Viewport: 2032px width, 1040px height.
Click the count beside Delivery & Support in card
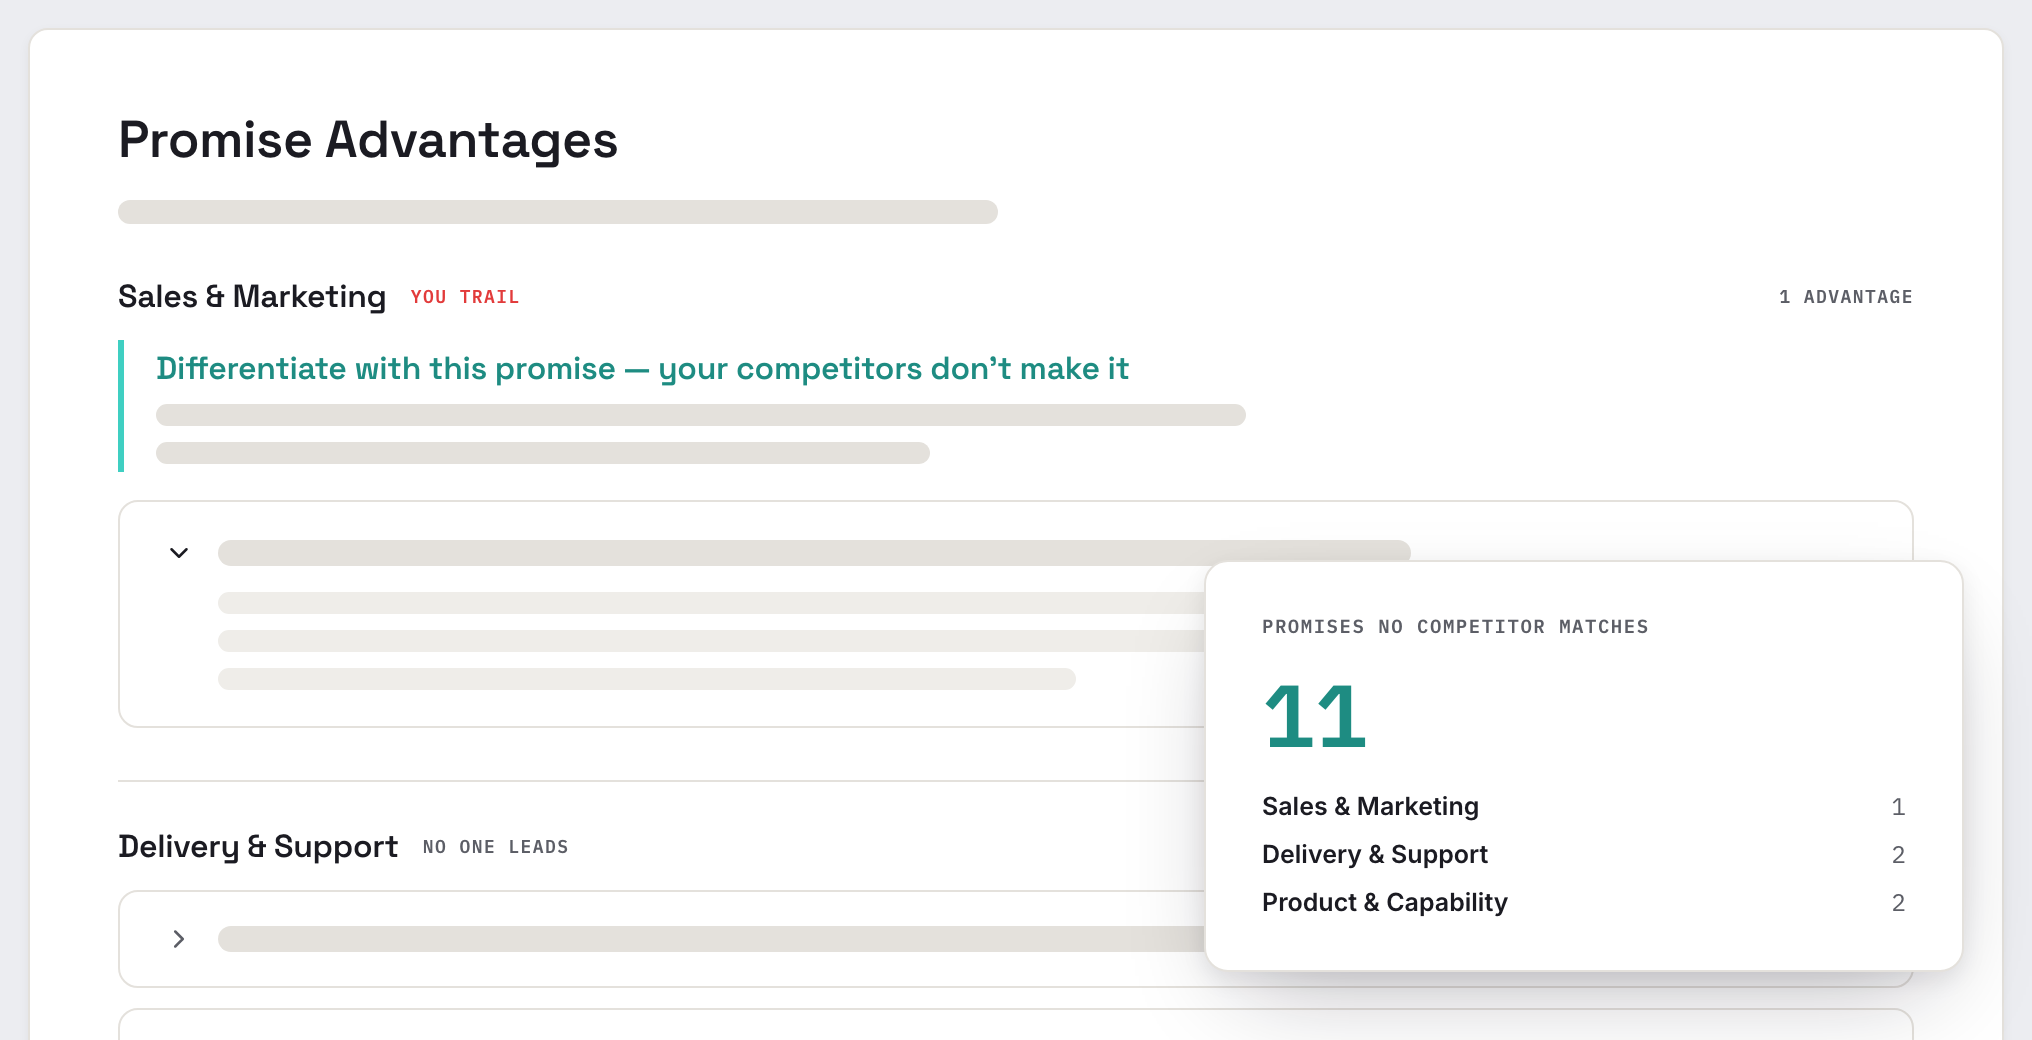(x=1898, y=855)
